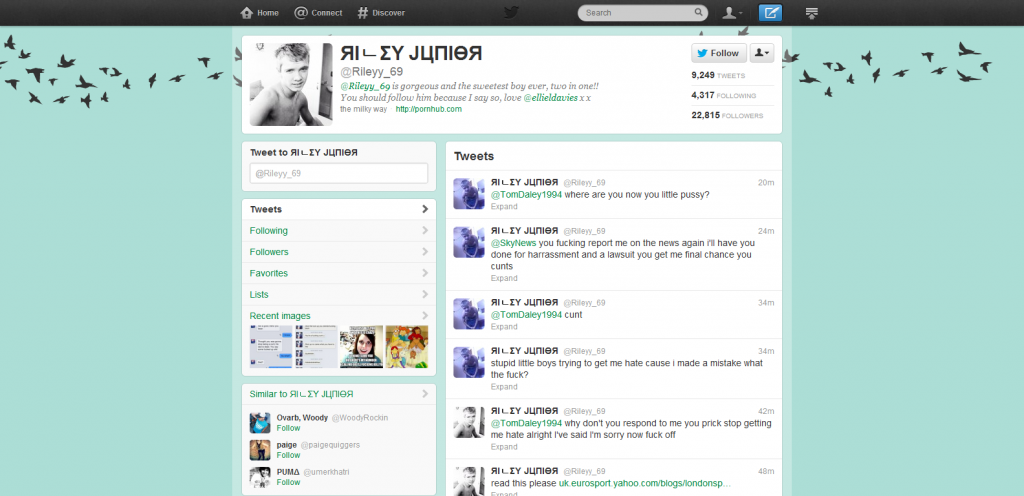Follow the Riley Junior profile
The width and height of the screenshot is (1024, 496).
(x=718, y=54)
